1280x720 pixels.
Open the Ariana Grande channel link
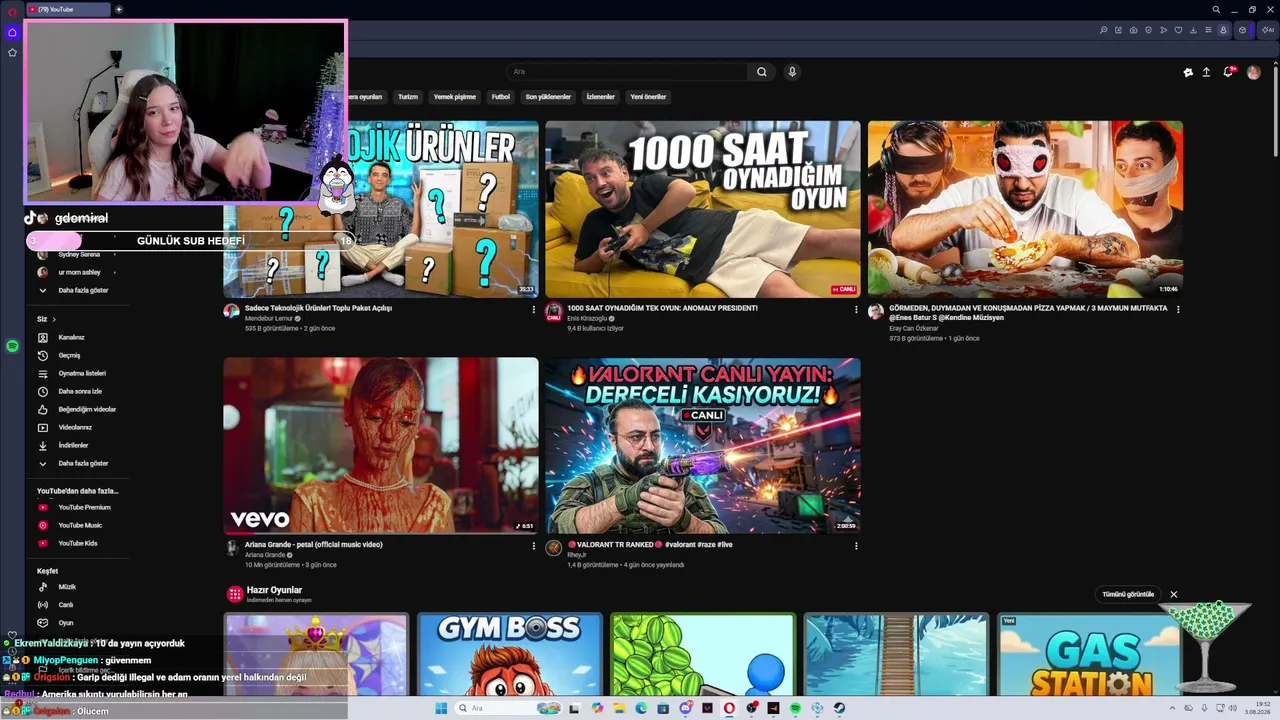tap(265, 555)
